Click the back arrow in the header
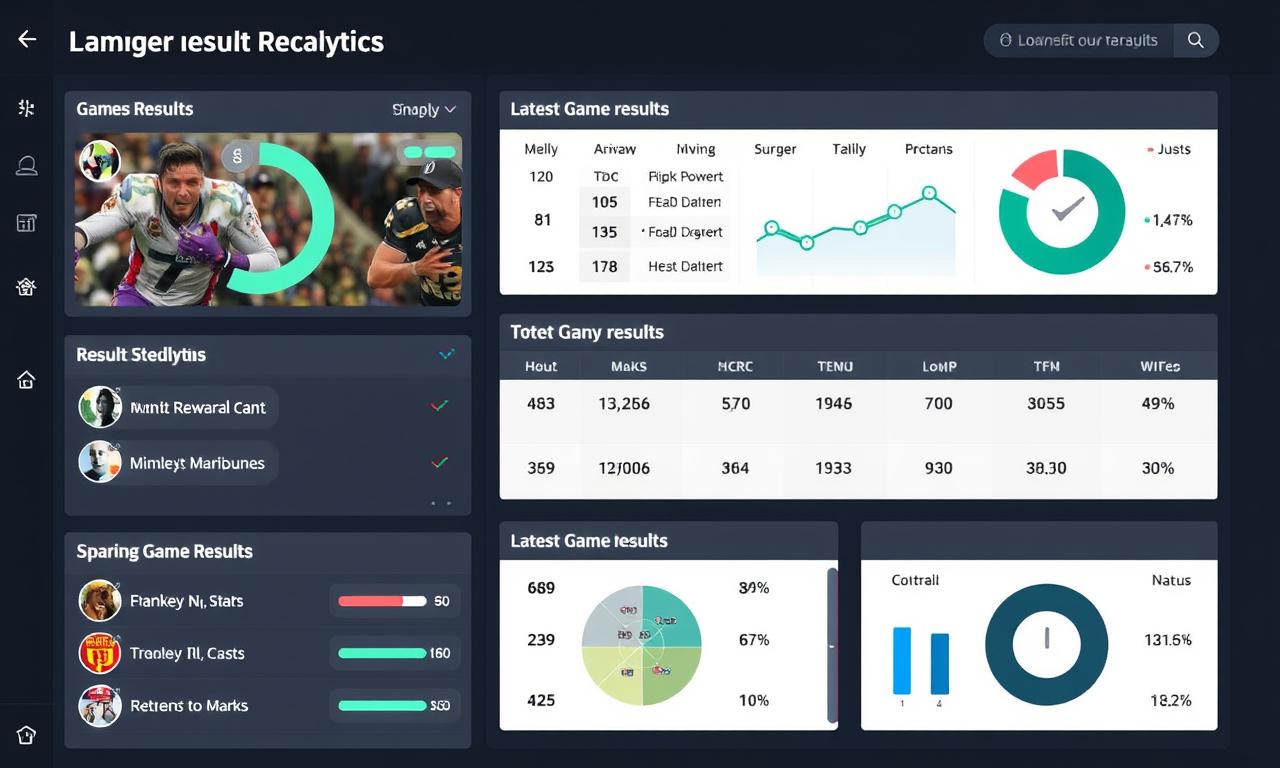Image resolution: width=1280 pixels, height=768 pixels. [27, 40]
